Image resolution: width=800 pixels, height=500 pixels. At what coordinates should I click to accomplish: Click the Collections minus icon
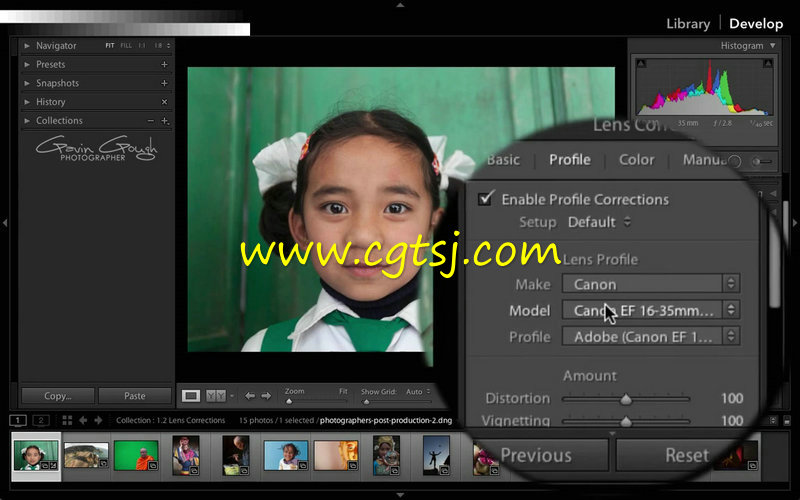point(151,121)
